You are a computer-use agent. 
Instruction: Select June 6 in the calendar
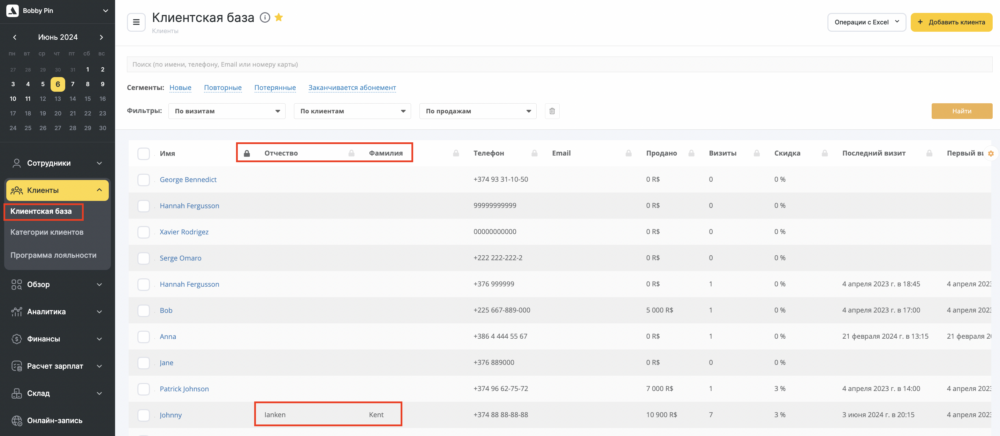click(57, 84)
